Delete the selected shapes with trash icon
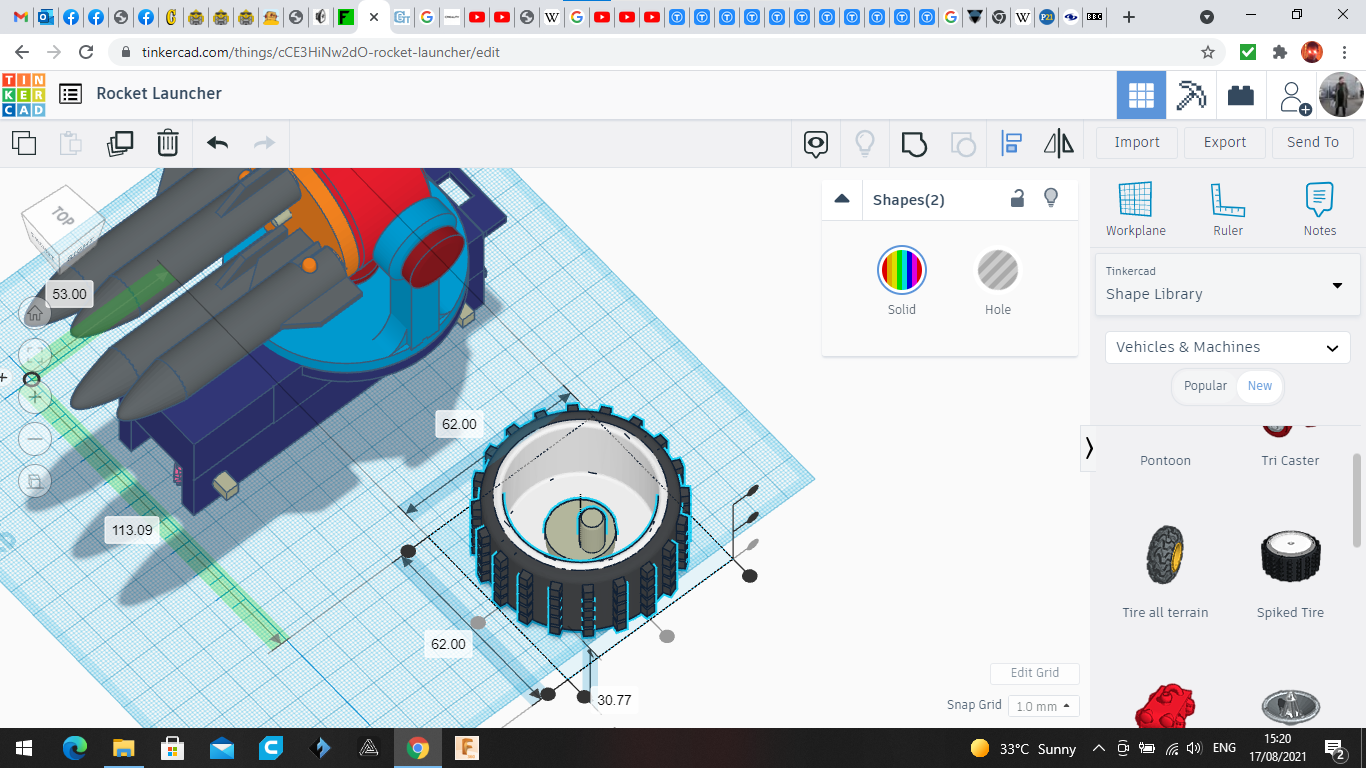1366x768 pixels. click(x=168, y=143)
